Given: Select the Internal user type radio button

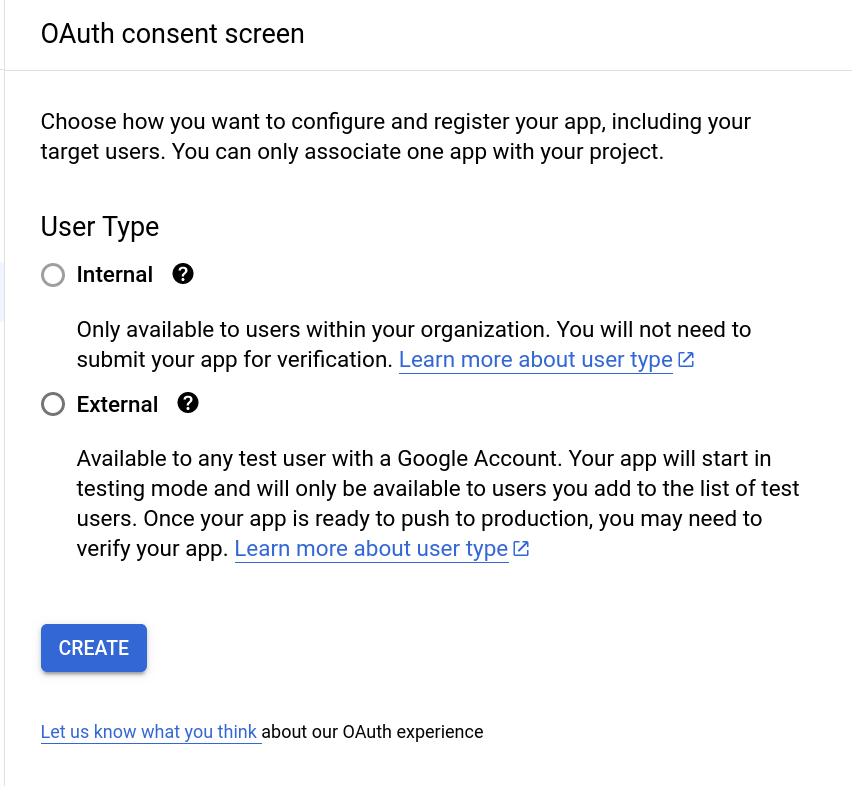Looking at the screenshot, I should pos(53,275).
